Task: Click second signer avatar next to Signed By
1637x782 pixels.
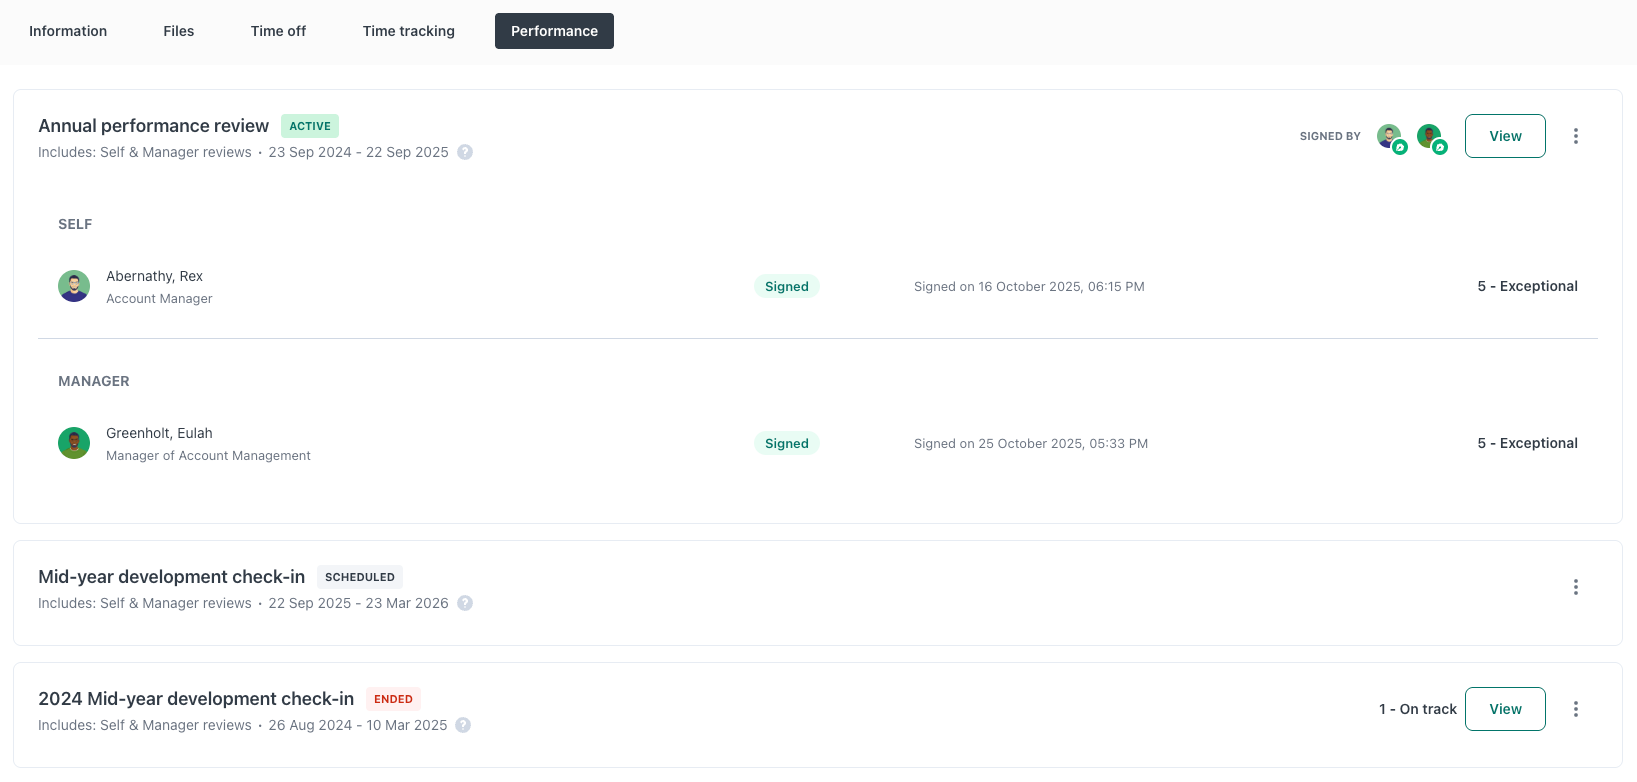Action: pos(1429,136)
